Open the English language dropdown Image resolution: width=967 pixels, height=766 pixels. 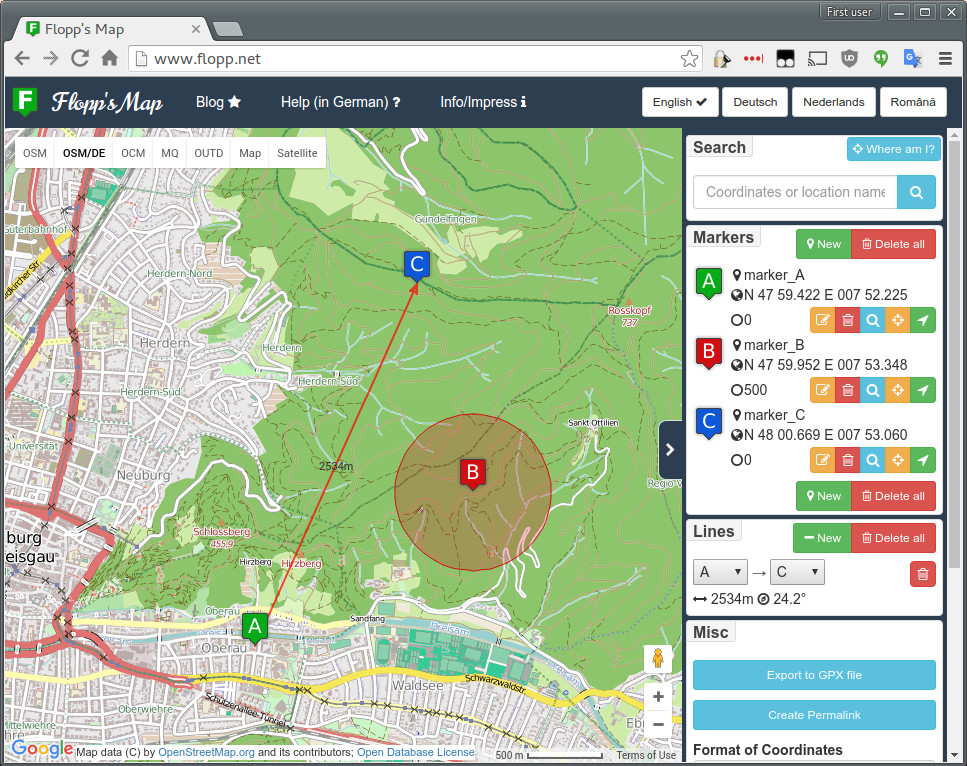coord(680,102)
